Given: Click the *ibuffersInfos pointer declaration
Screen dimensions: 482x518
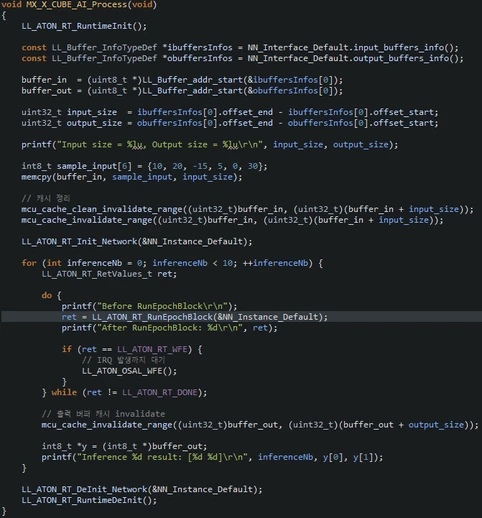Looking at the screenshot, I should coord(197,47).
